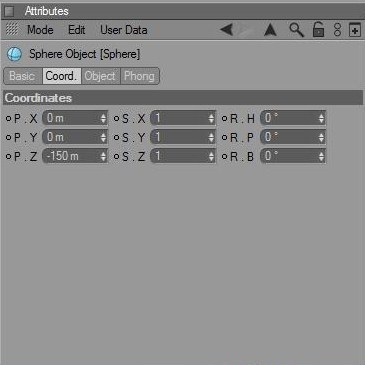
Task: Toggle the keyframe circle next to P . X
Action: [8, 118]
